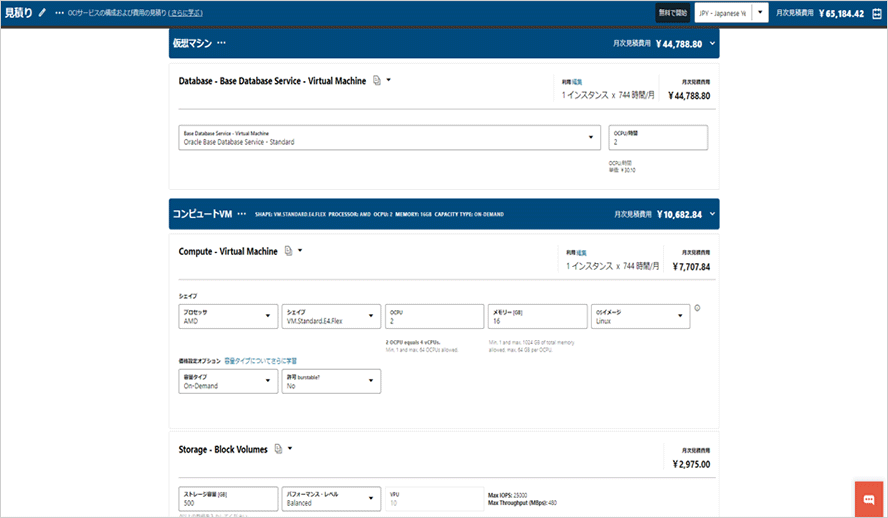Click the Compute monthly cost ¥7,707.84

(691, 267)
